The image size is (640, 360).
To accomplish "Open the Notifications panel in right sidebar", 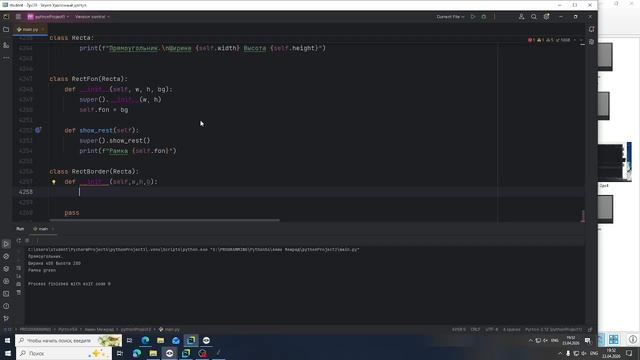I will [x=591, y=29].
